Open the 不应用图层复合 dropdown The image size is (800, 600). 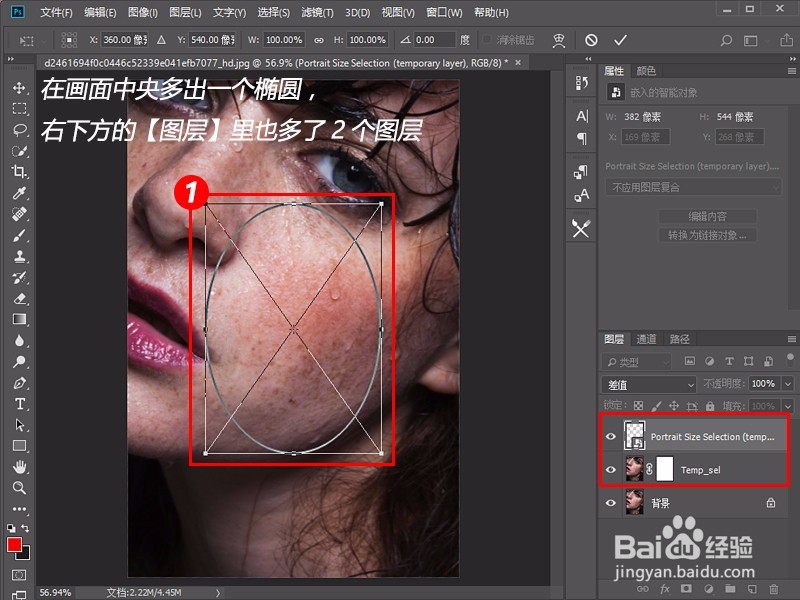(x=693, y=187)
